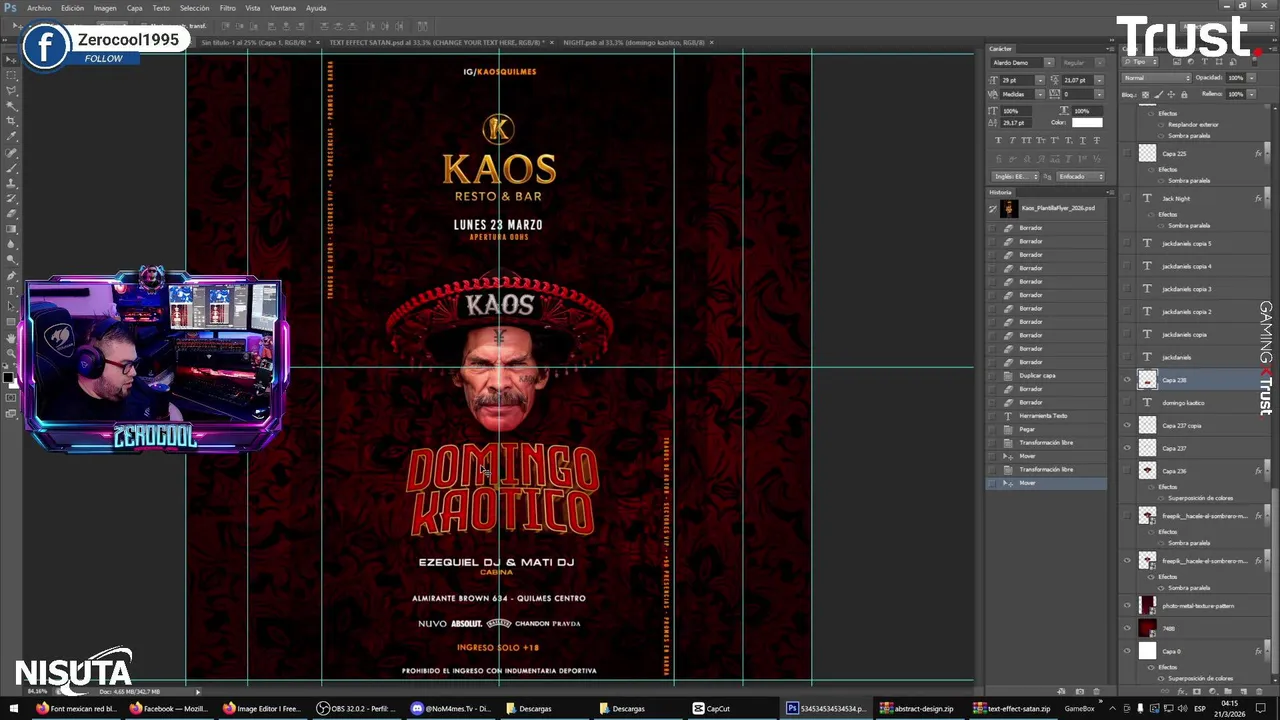
Task: Open the Opacidad slider dropdown
Action: pyautogui.click(x=1252, y=78)
